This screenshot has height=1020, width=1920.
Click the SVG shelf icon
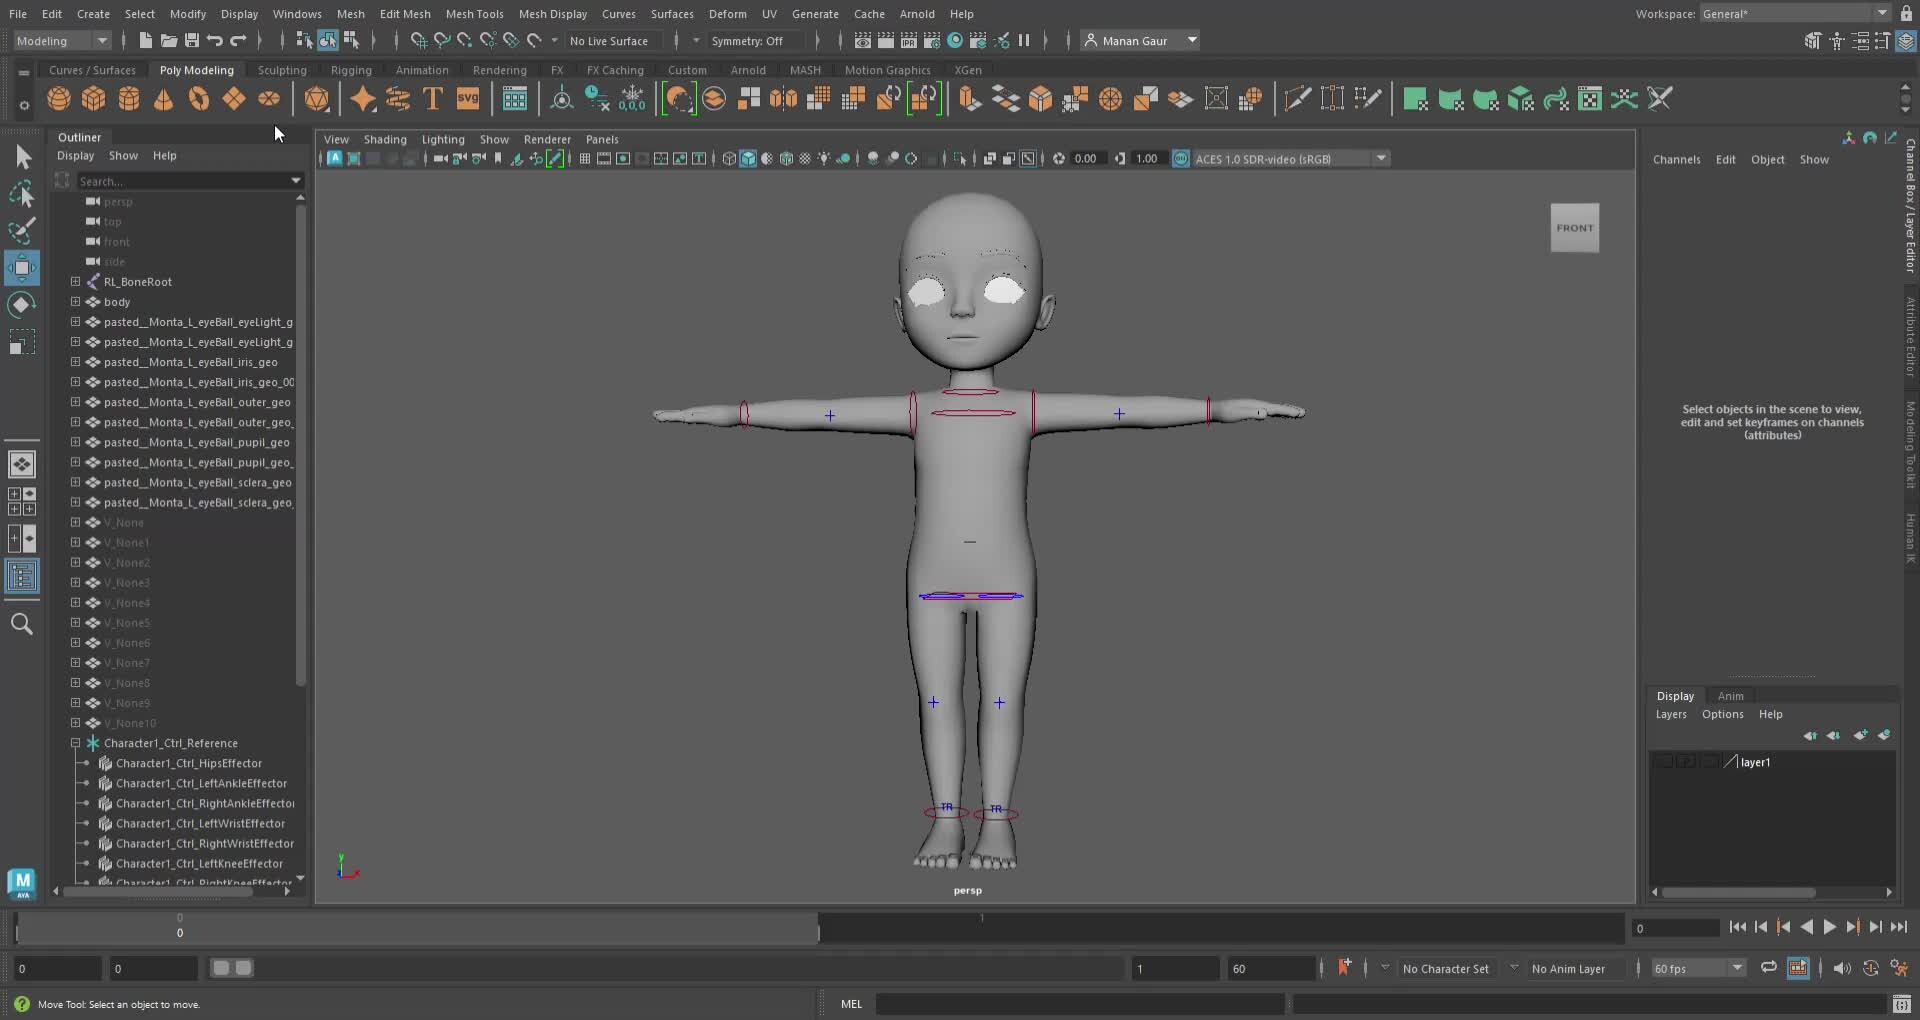tap(468, 98)
